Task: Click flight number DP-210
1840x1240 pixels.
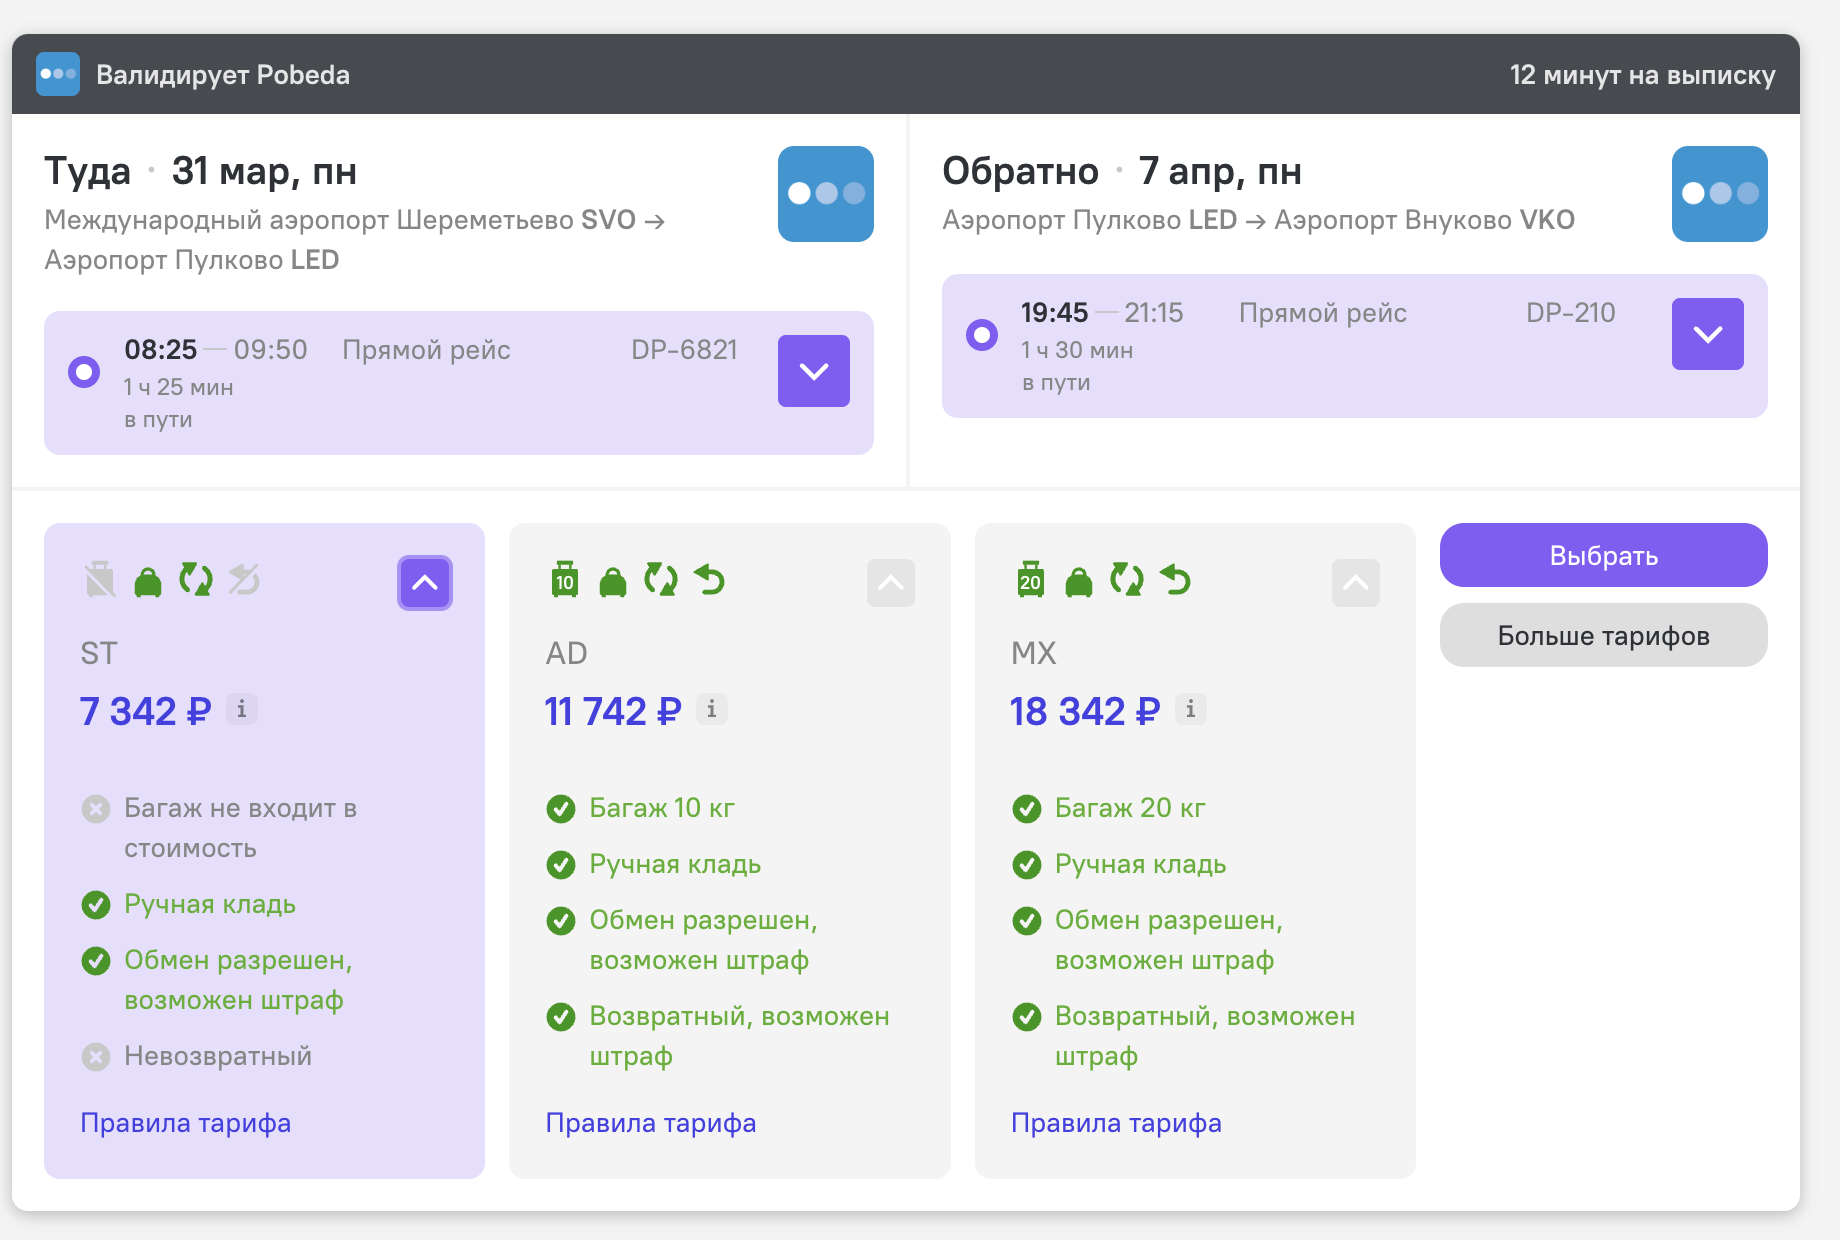Action: pos(1571,312)
